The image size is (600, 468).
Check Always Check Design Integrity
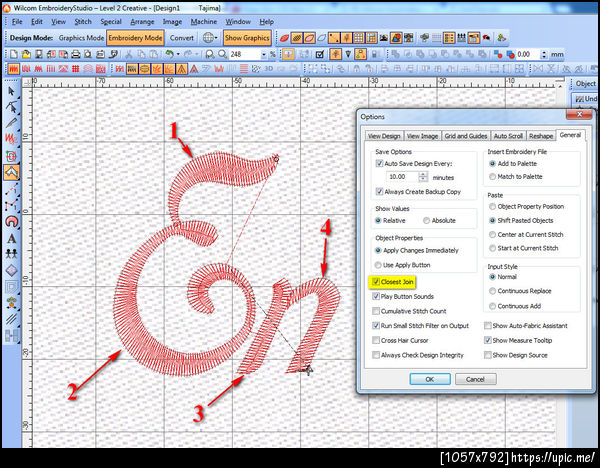[x=376, y=355]
